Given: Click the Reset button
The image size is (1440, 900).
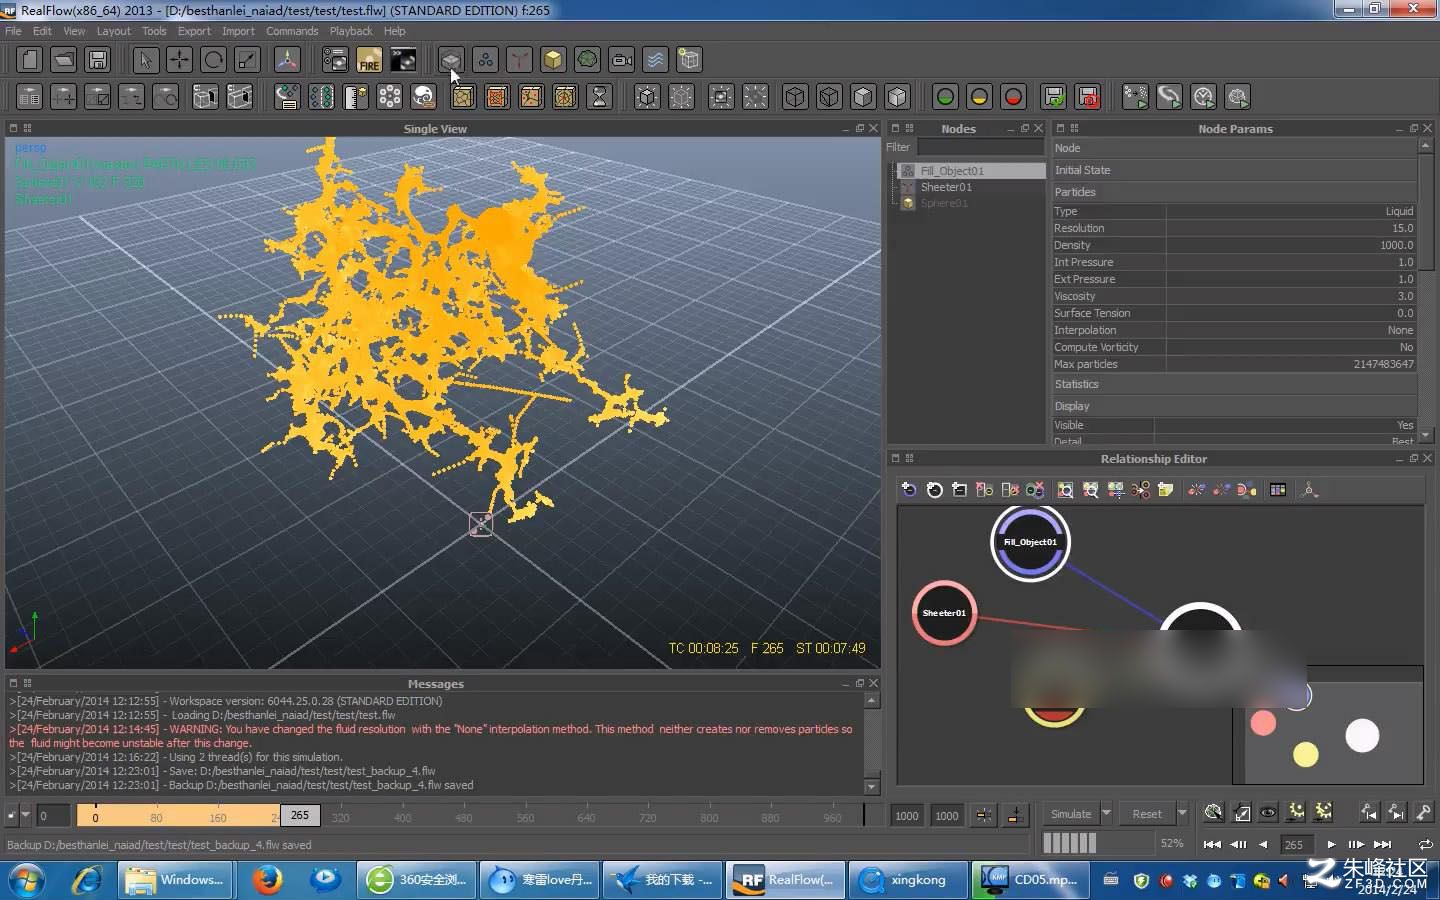Looking at the screenshot, I should click(x=1147, y=814).
